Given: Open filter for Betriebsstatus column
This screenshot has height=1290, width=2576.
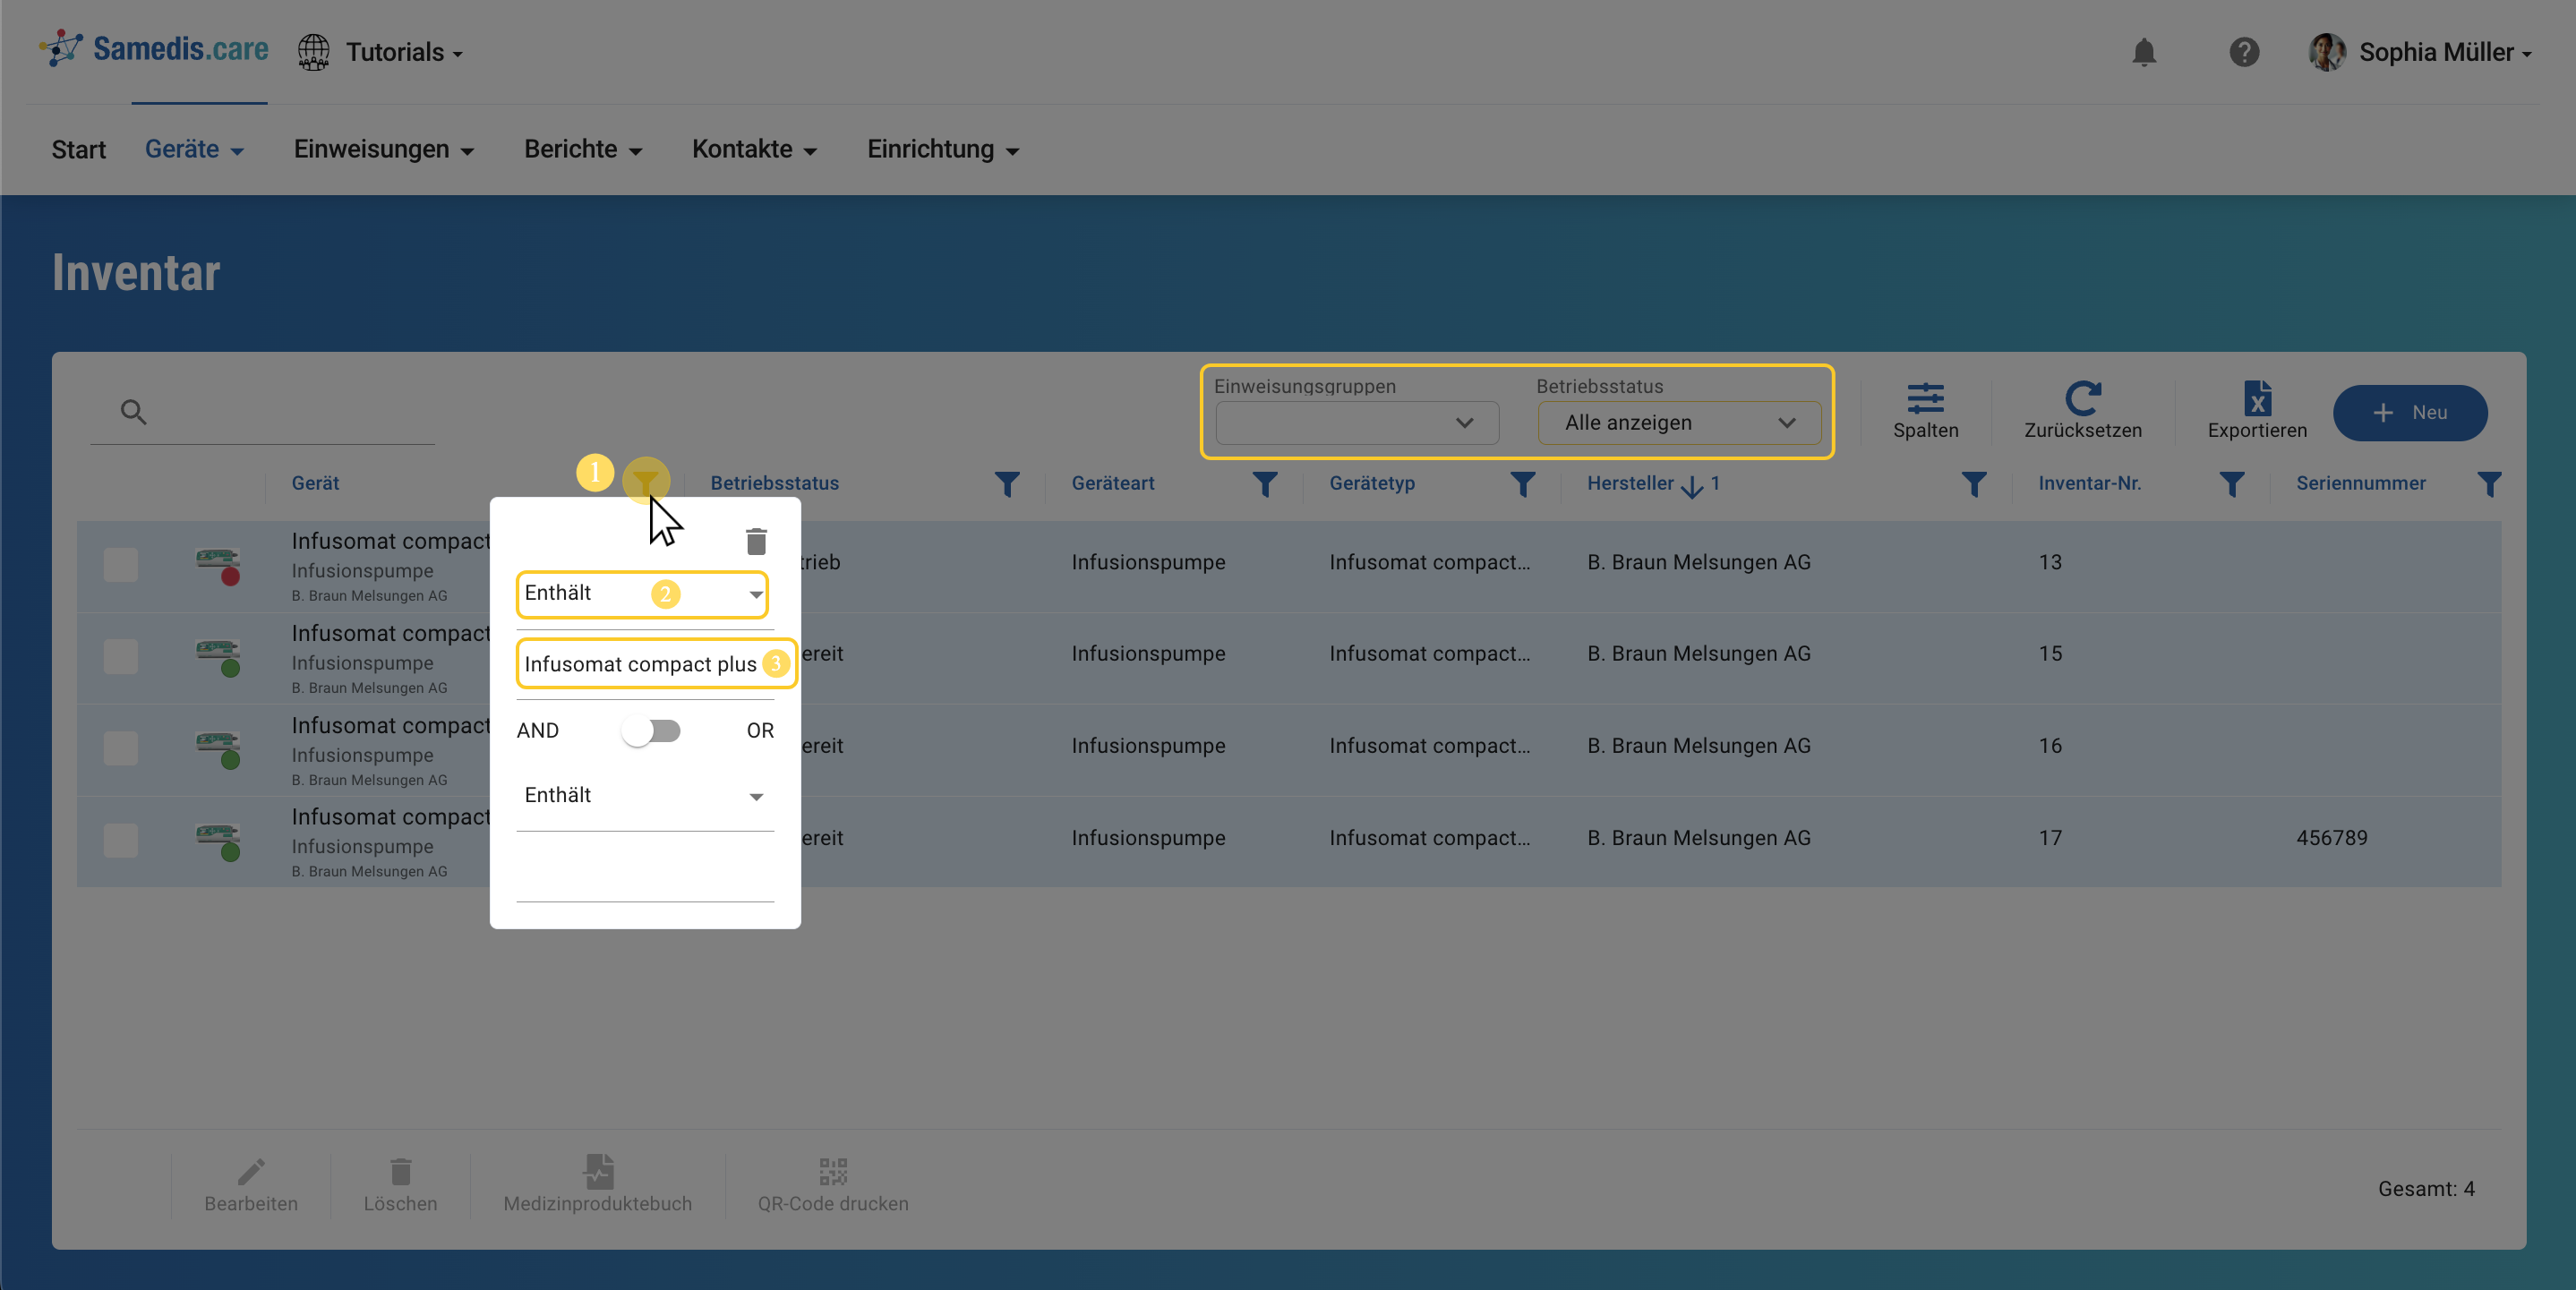Looking at the screenshot, I should point(1007,484).
